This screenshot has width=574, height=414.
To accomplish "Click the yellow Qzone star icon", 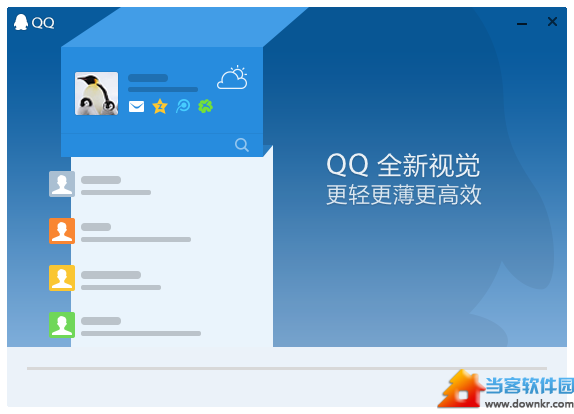I will tap(160, 107).
